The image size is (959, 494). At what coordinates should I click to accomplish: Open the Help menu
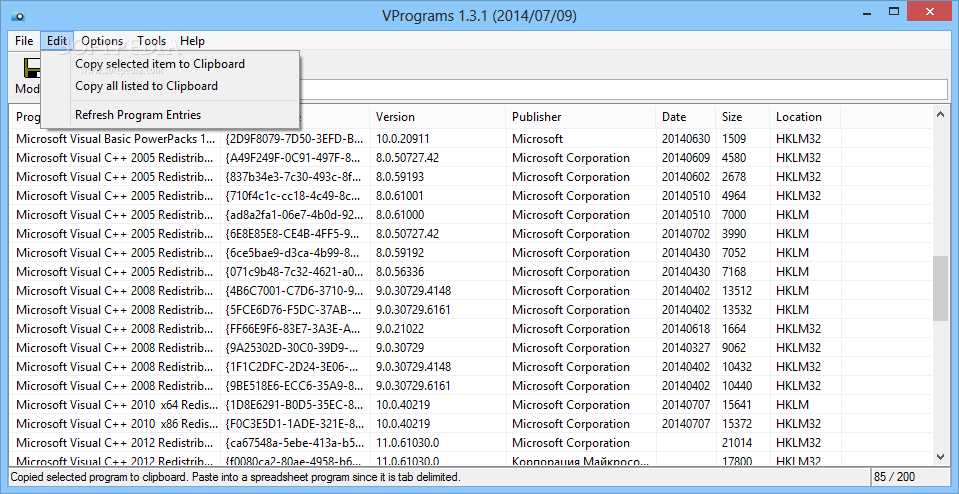pyautogui.click(x=192, y=41)
